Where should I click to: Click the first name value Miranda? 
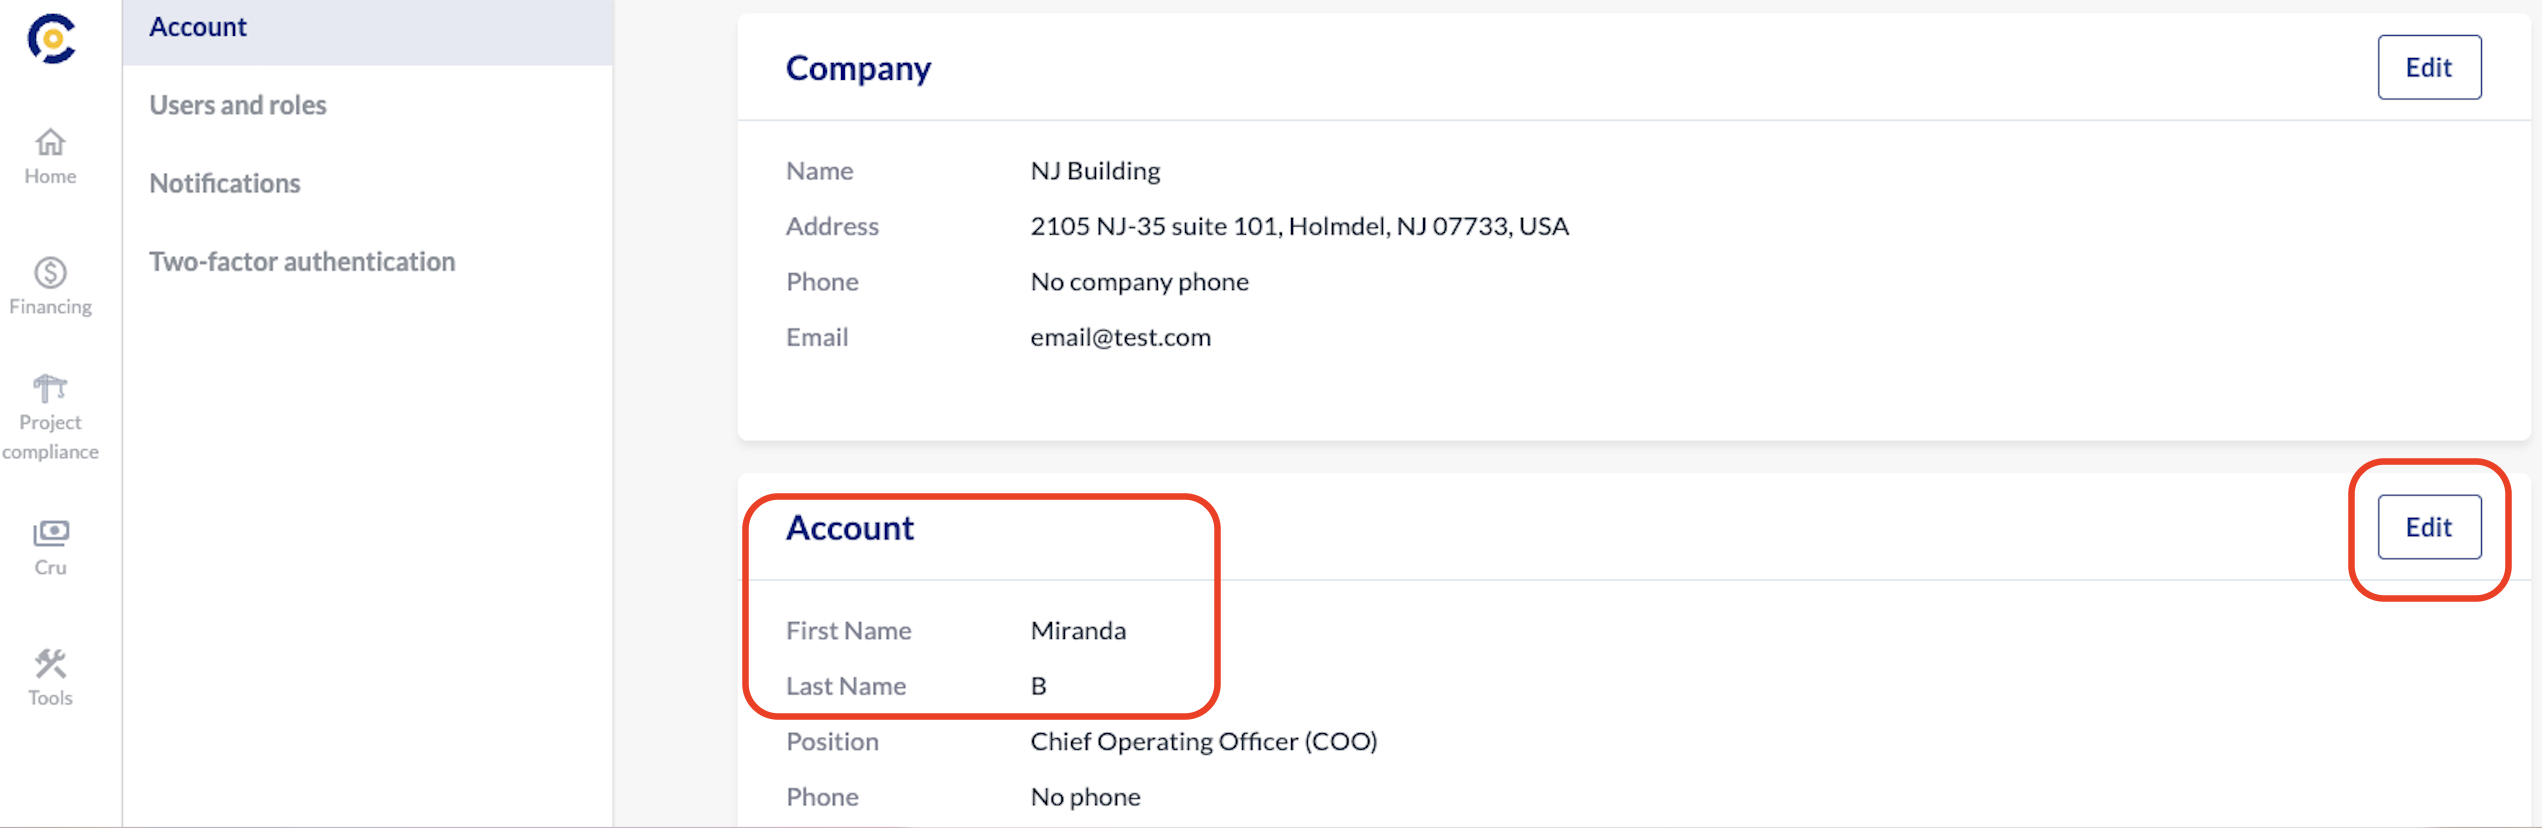click(1078, 631)
